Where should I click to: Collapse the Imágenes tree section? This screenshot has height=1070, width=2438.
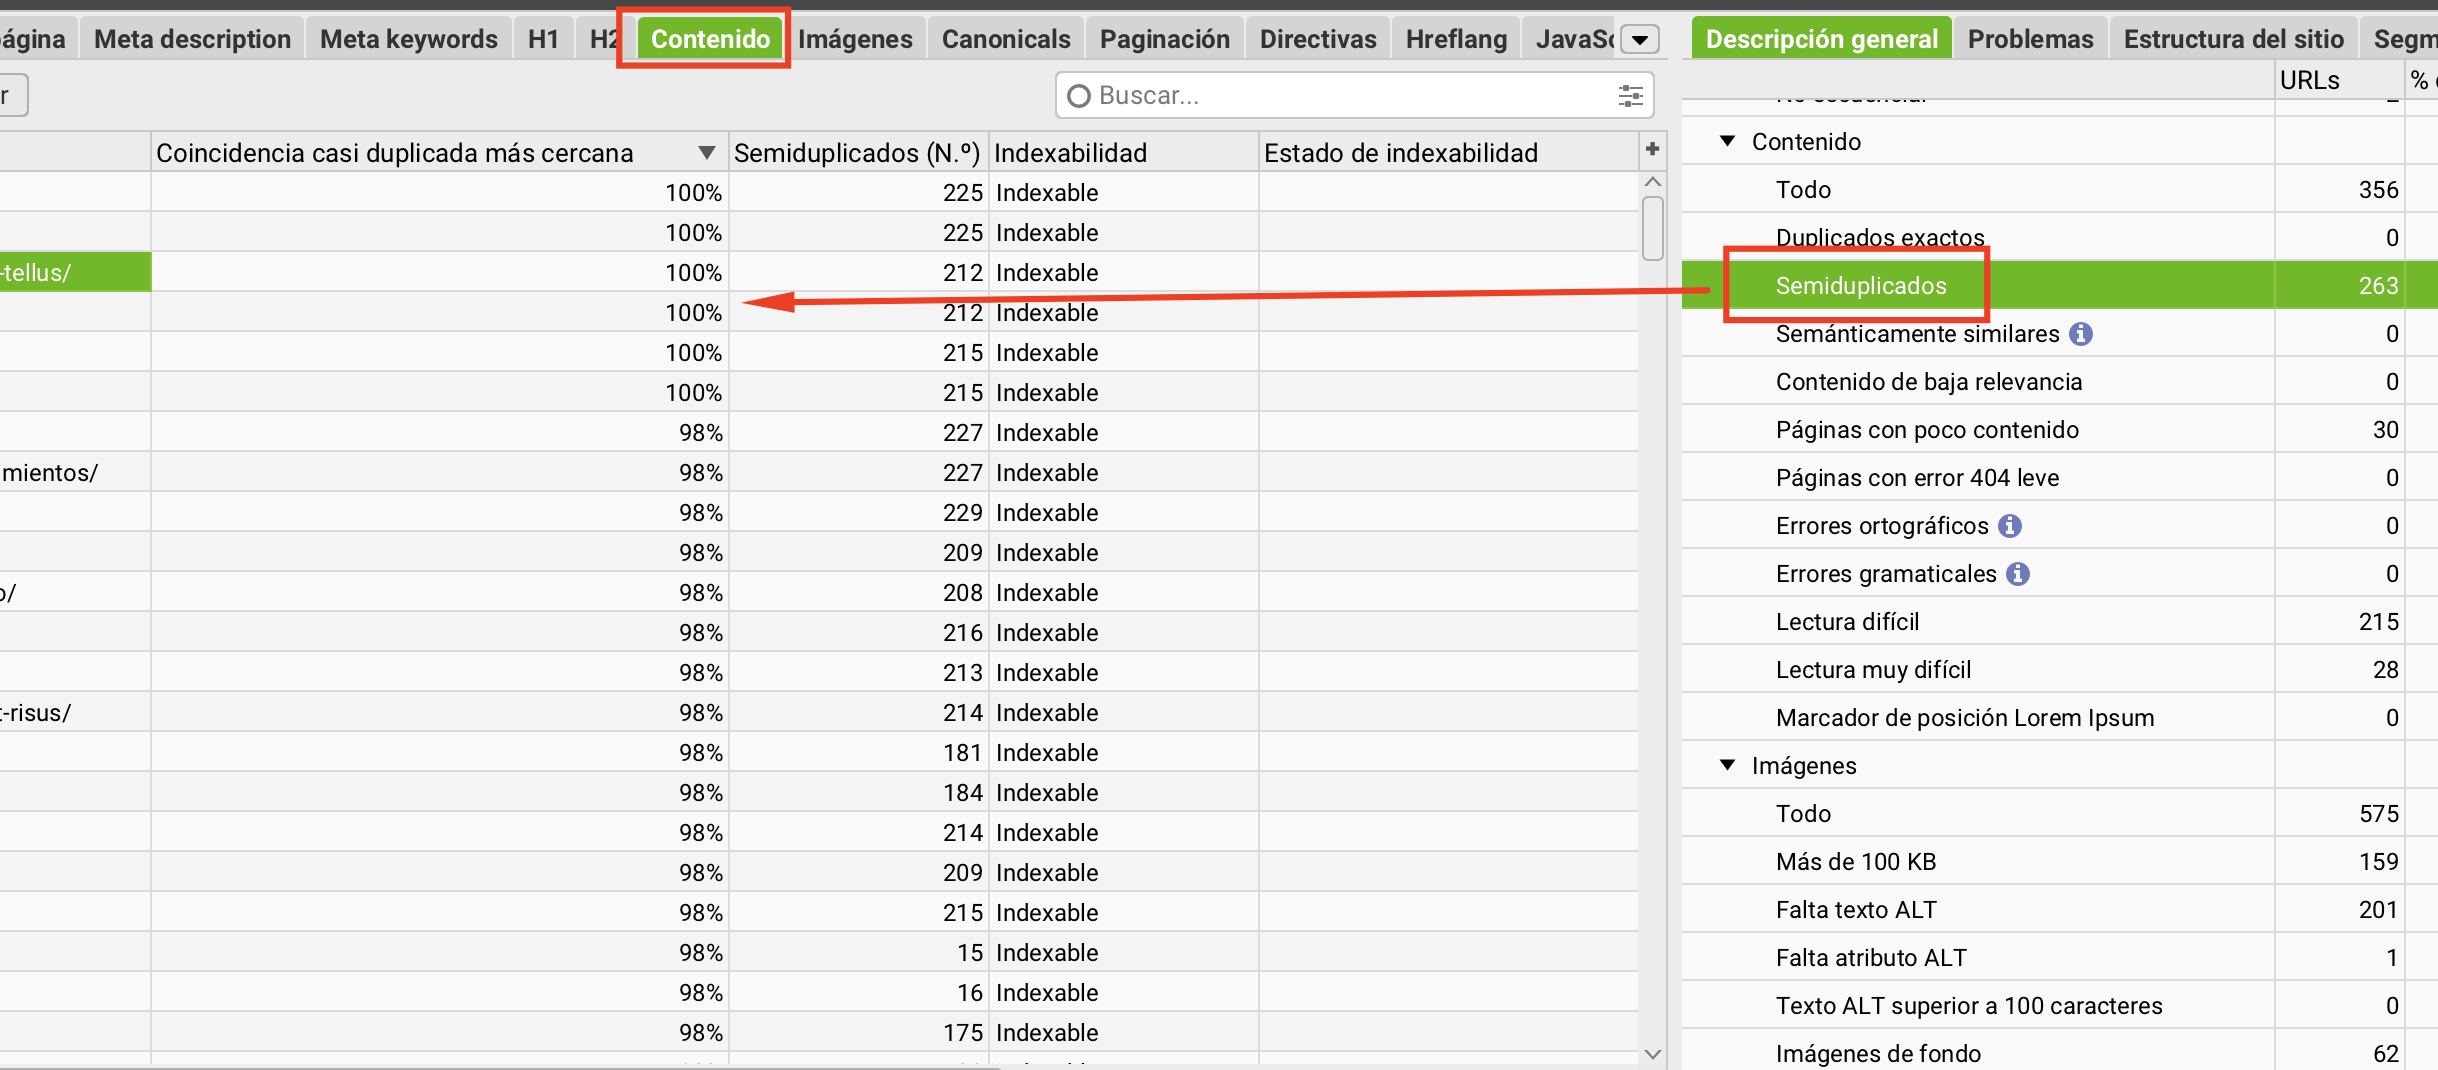pos(1727,765)
